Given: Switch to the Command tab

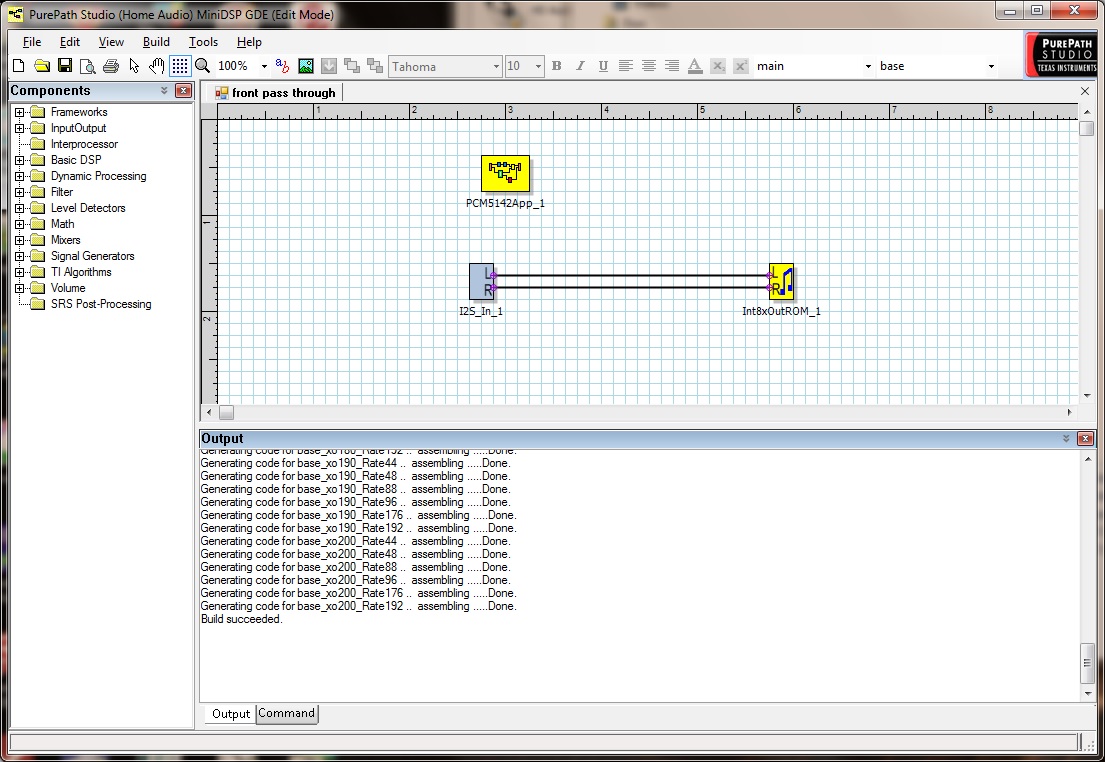Looking at the screenshot, I should tap(287, 713).
